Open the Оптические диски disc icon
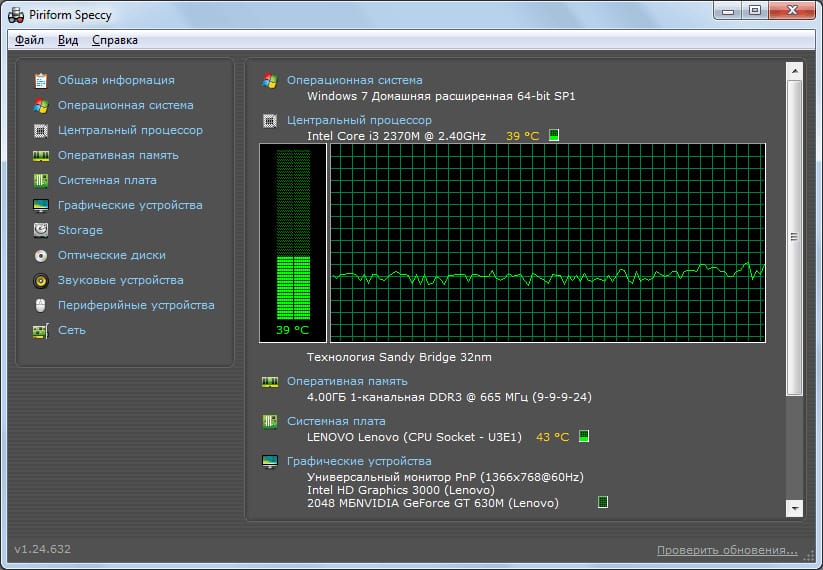823x570 pixels. [x=41, y=255]
